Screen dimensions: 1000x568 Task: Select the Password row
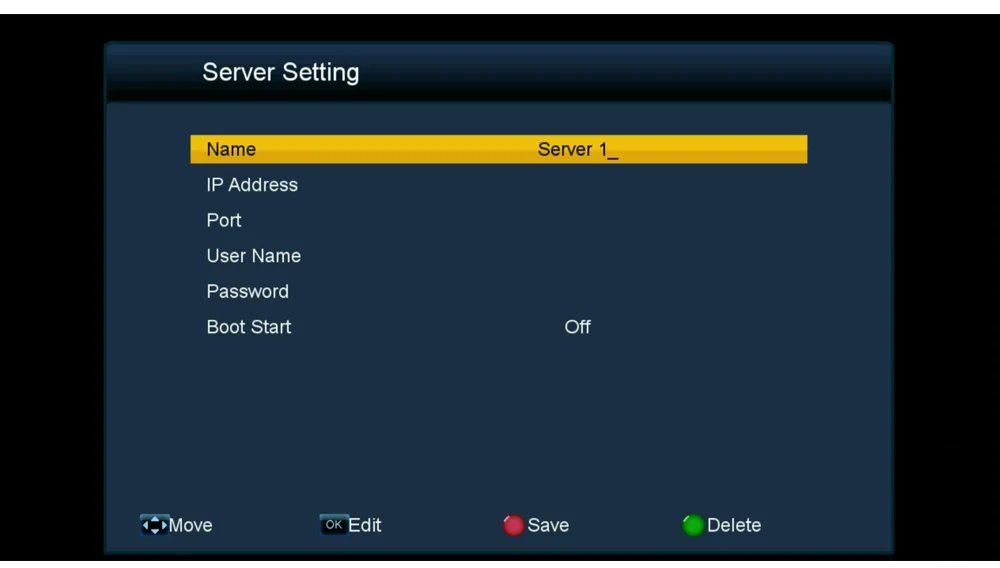(x=498, y=291)
